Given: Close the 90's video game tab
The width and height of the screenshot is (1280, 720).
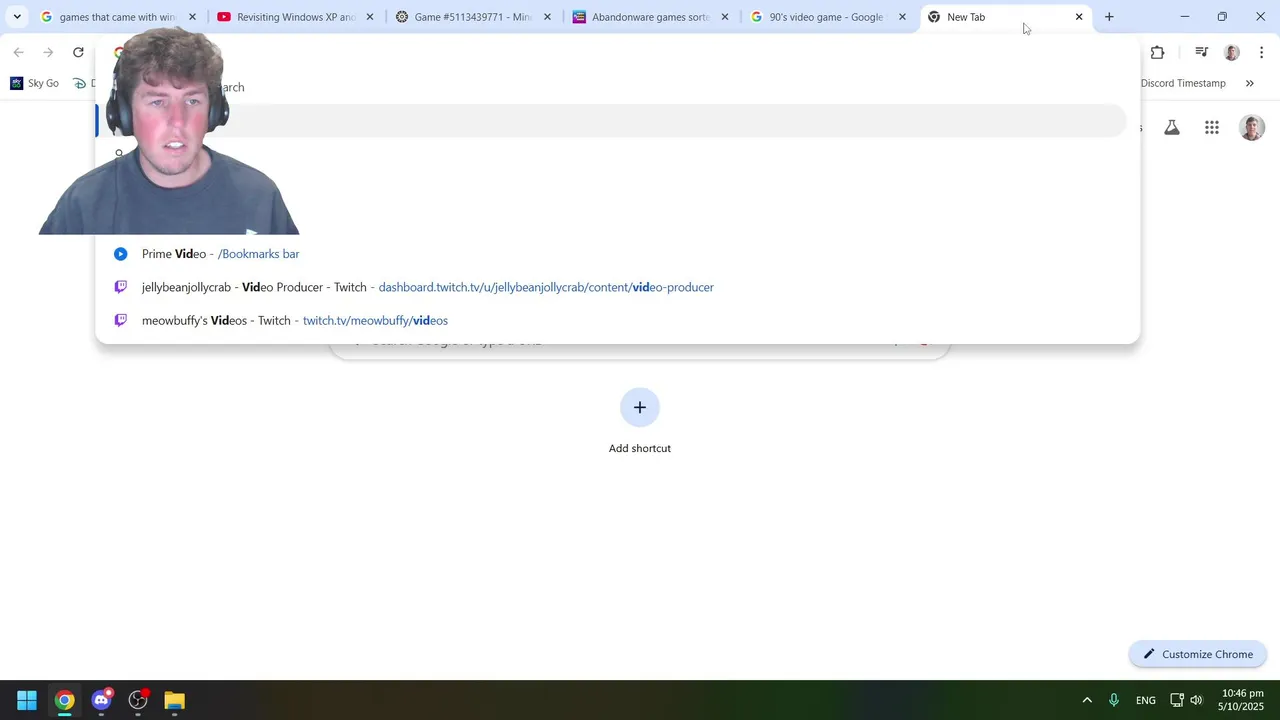Looking at the screenshot, I should pyautogui.click(x=902, y=17).
